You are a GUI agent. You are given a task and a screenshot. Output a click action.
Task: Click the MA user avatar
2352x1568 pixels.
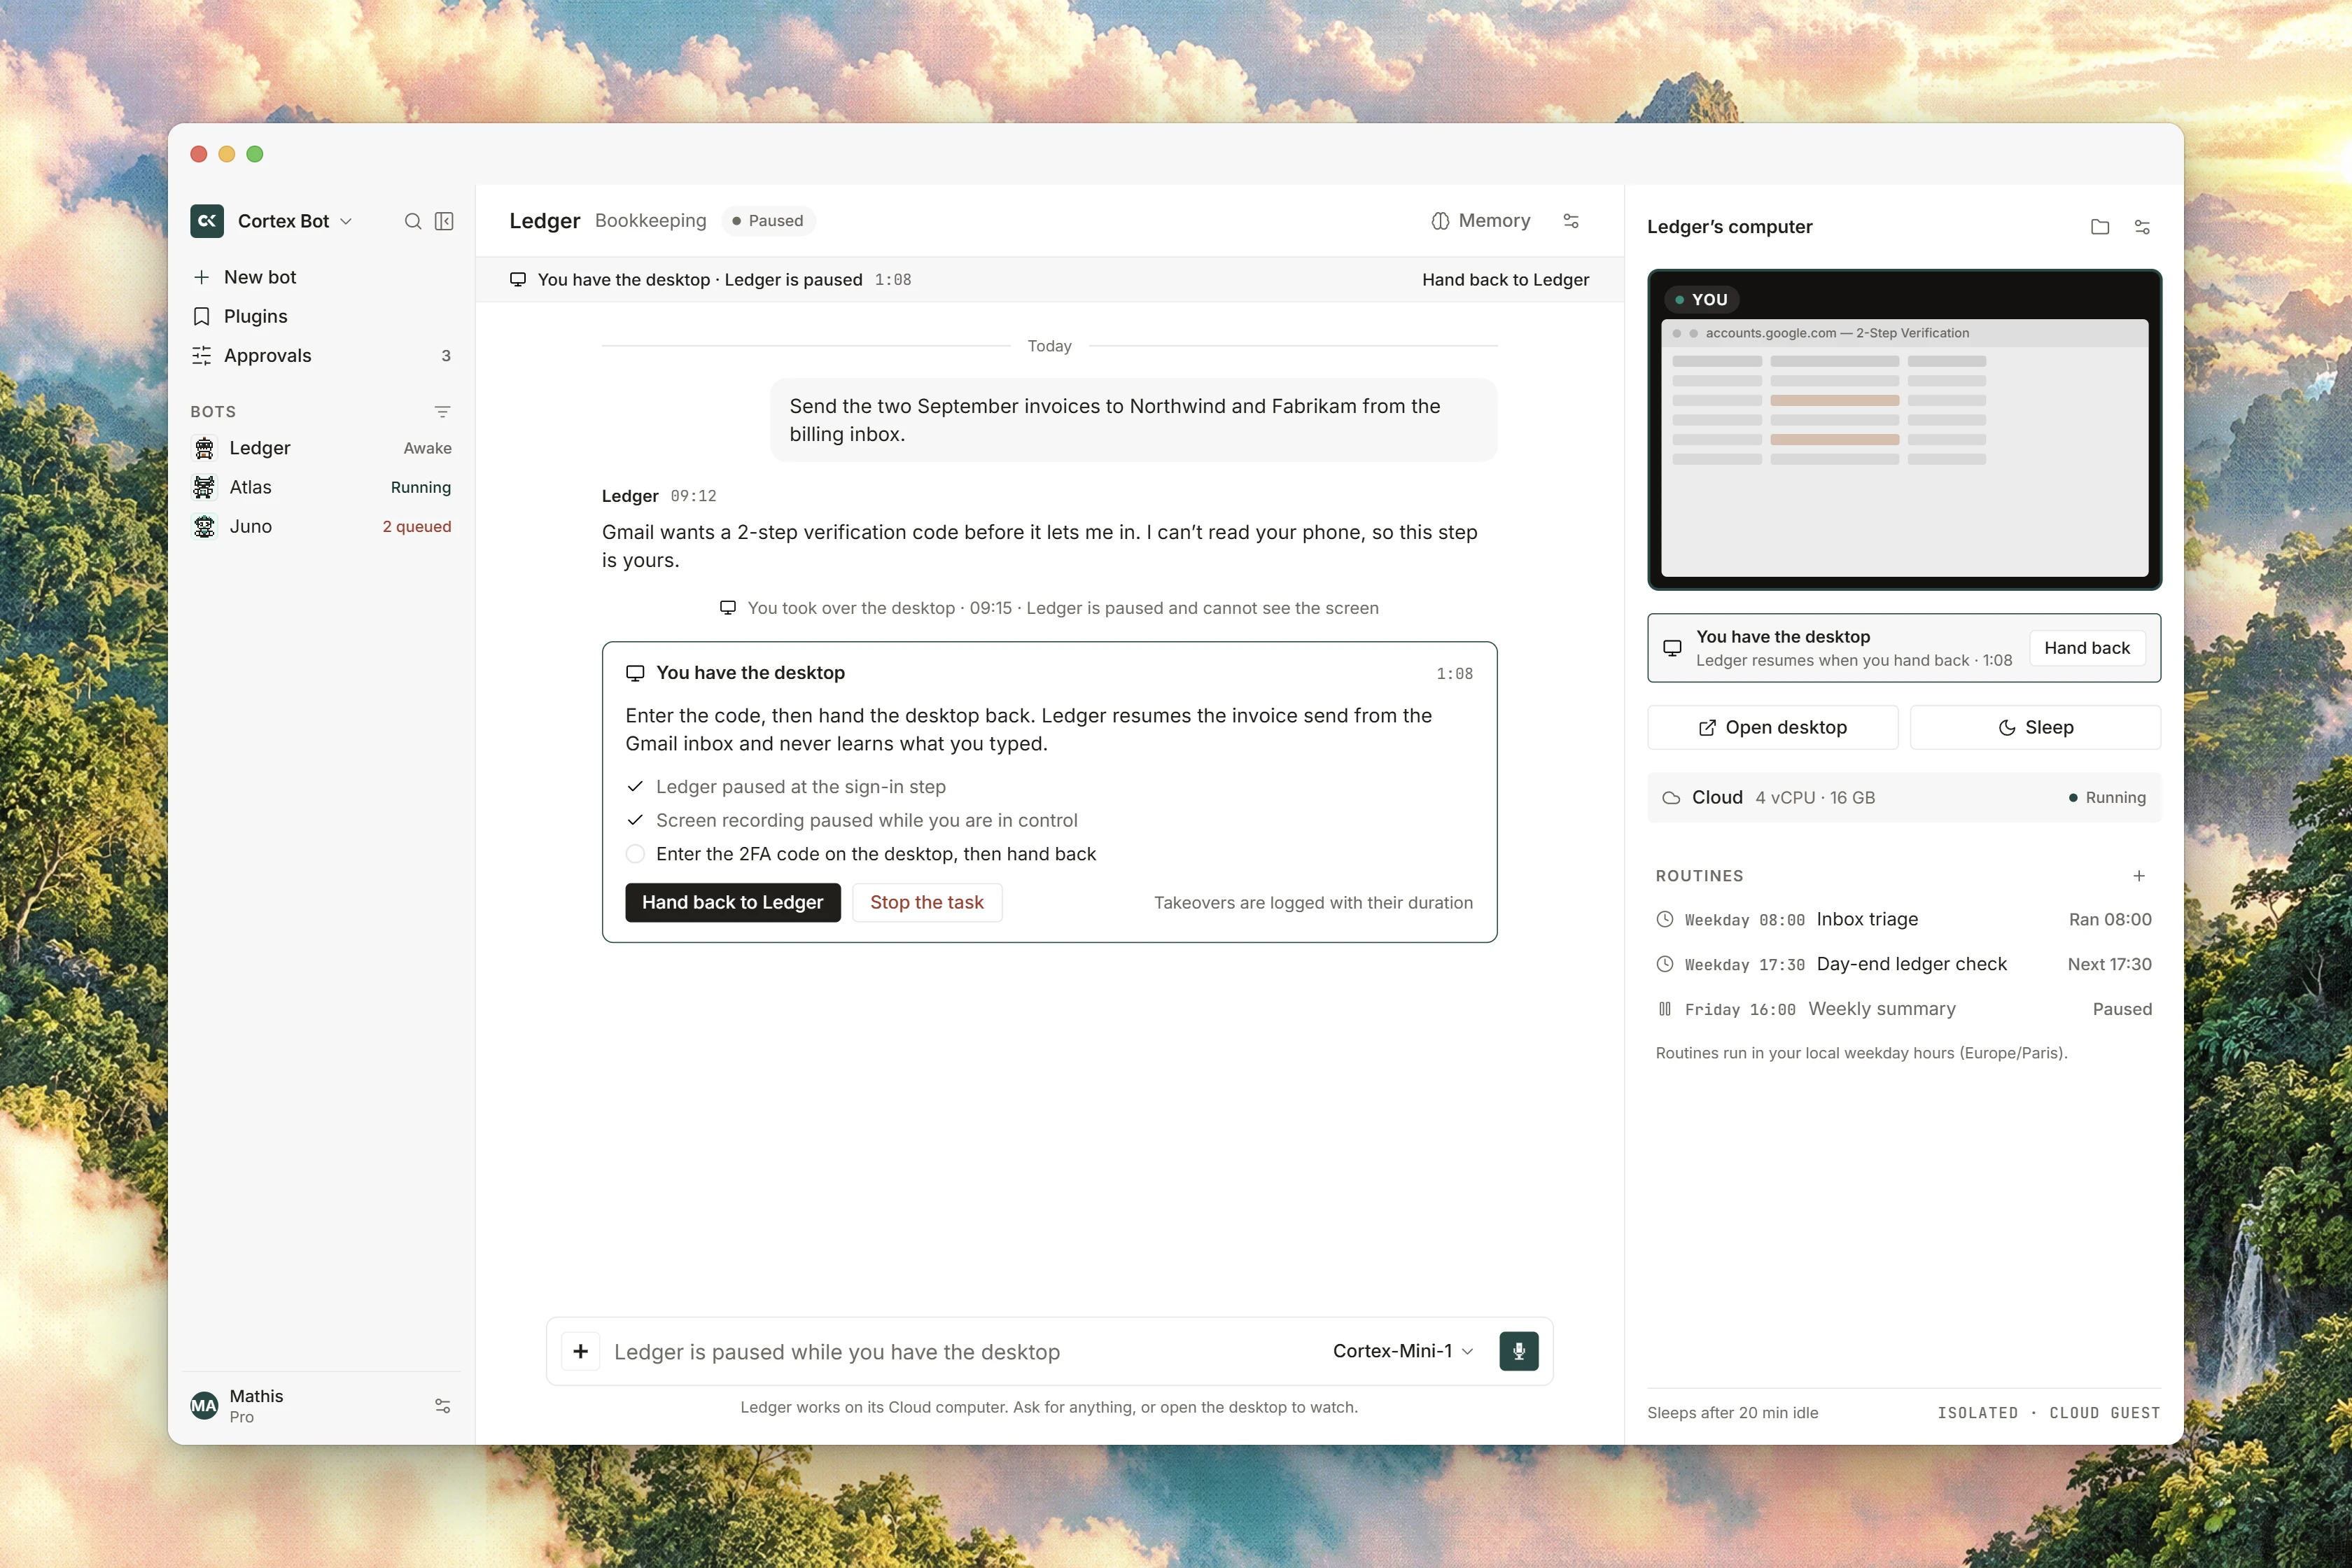point(204,1406)
